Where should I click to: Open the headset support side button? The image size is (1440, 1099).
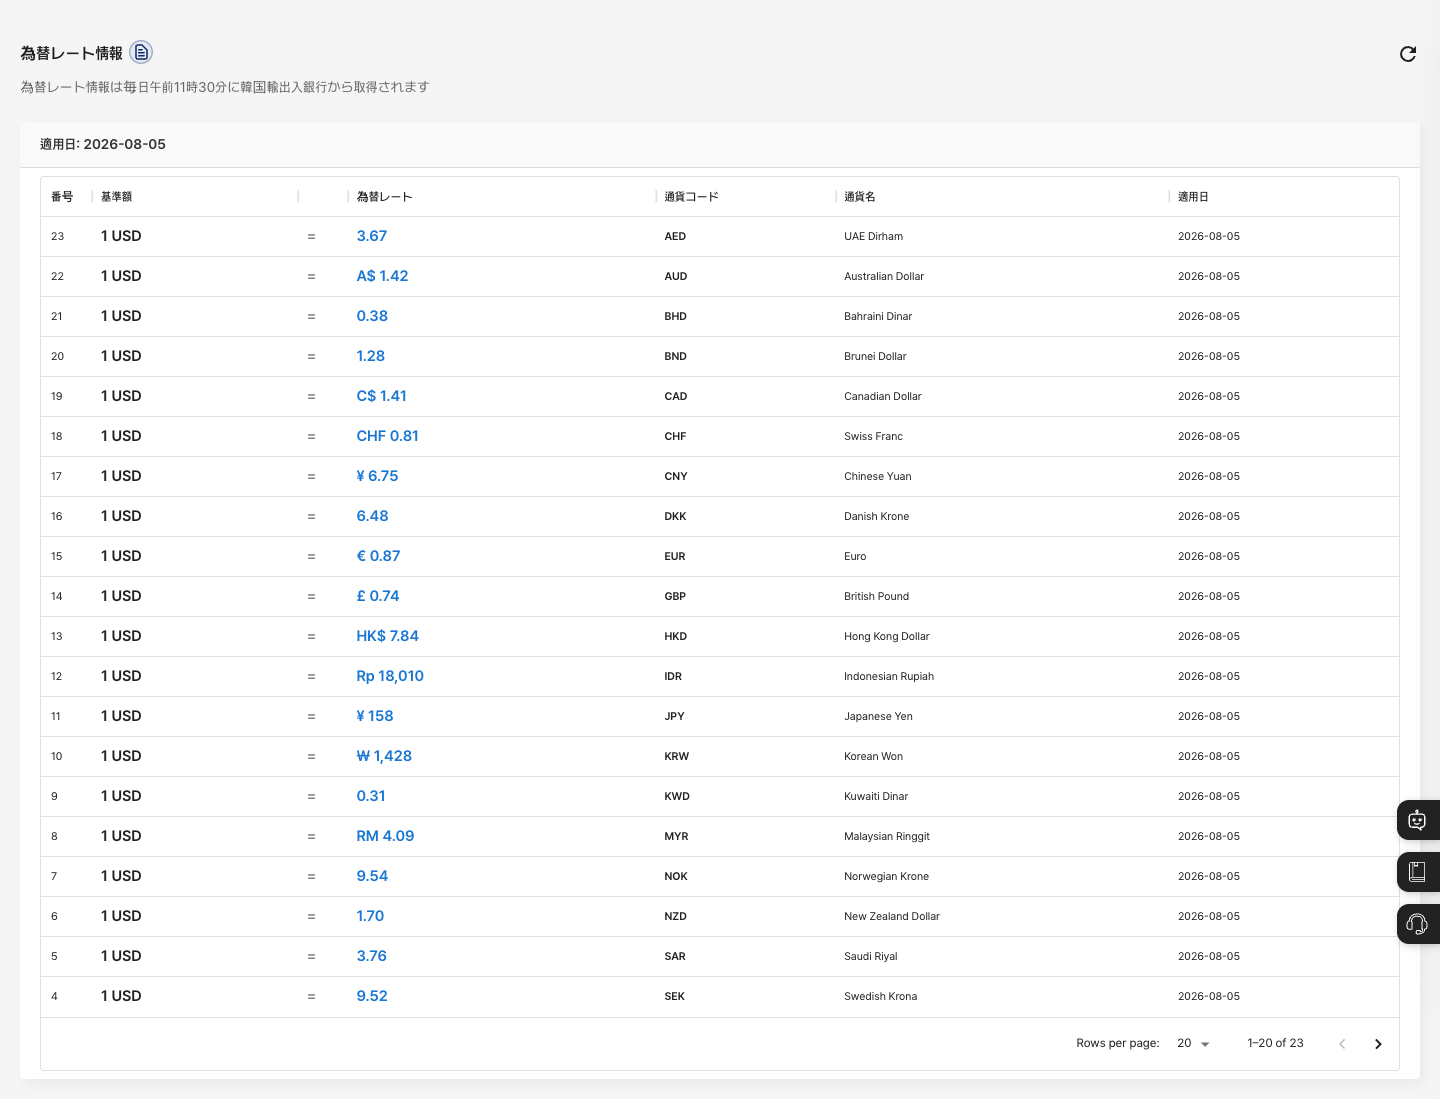1417,924
